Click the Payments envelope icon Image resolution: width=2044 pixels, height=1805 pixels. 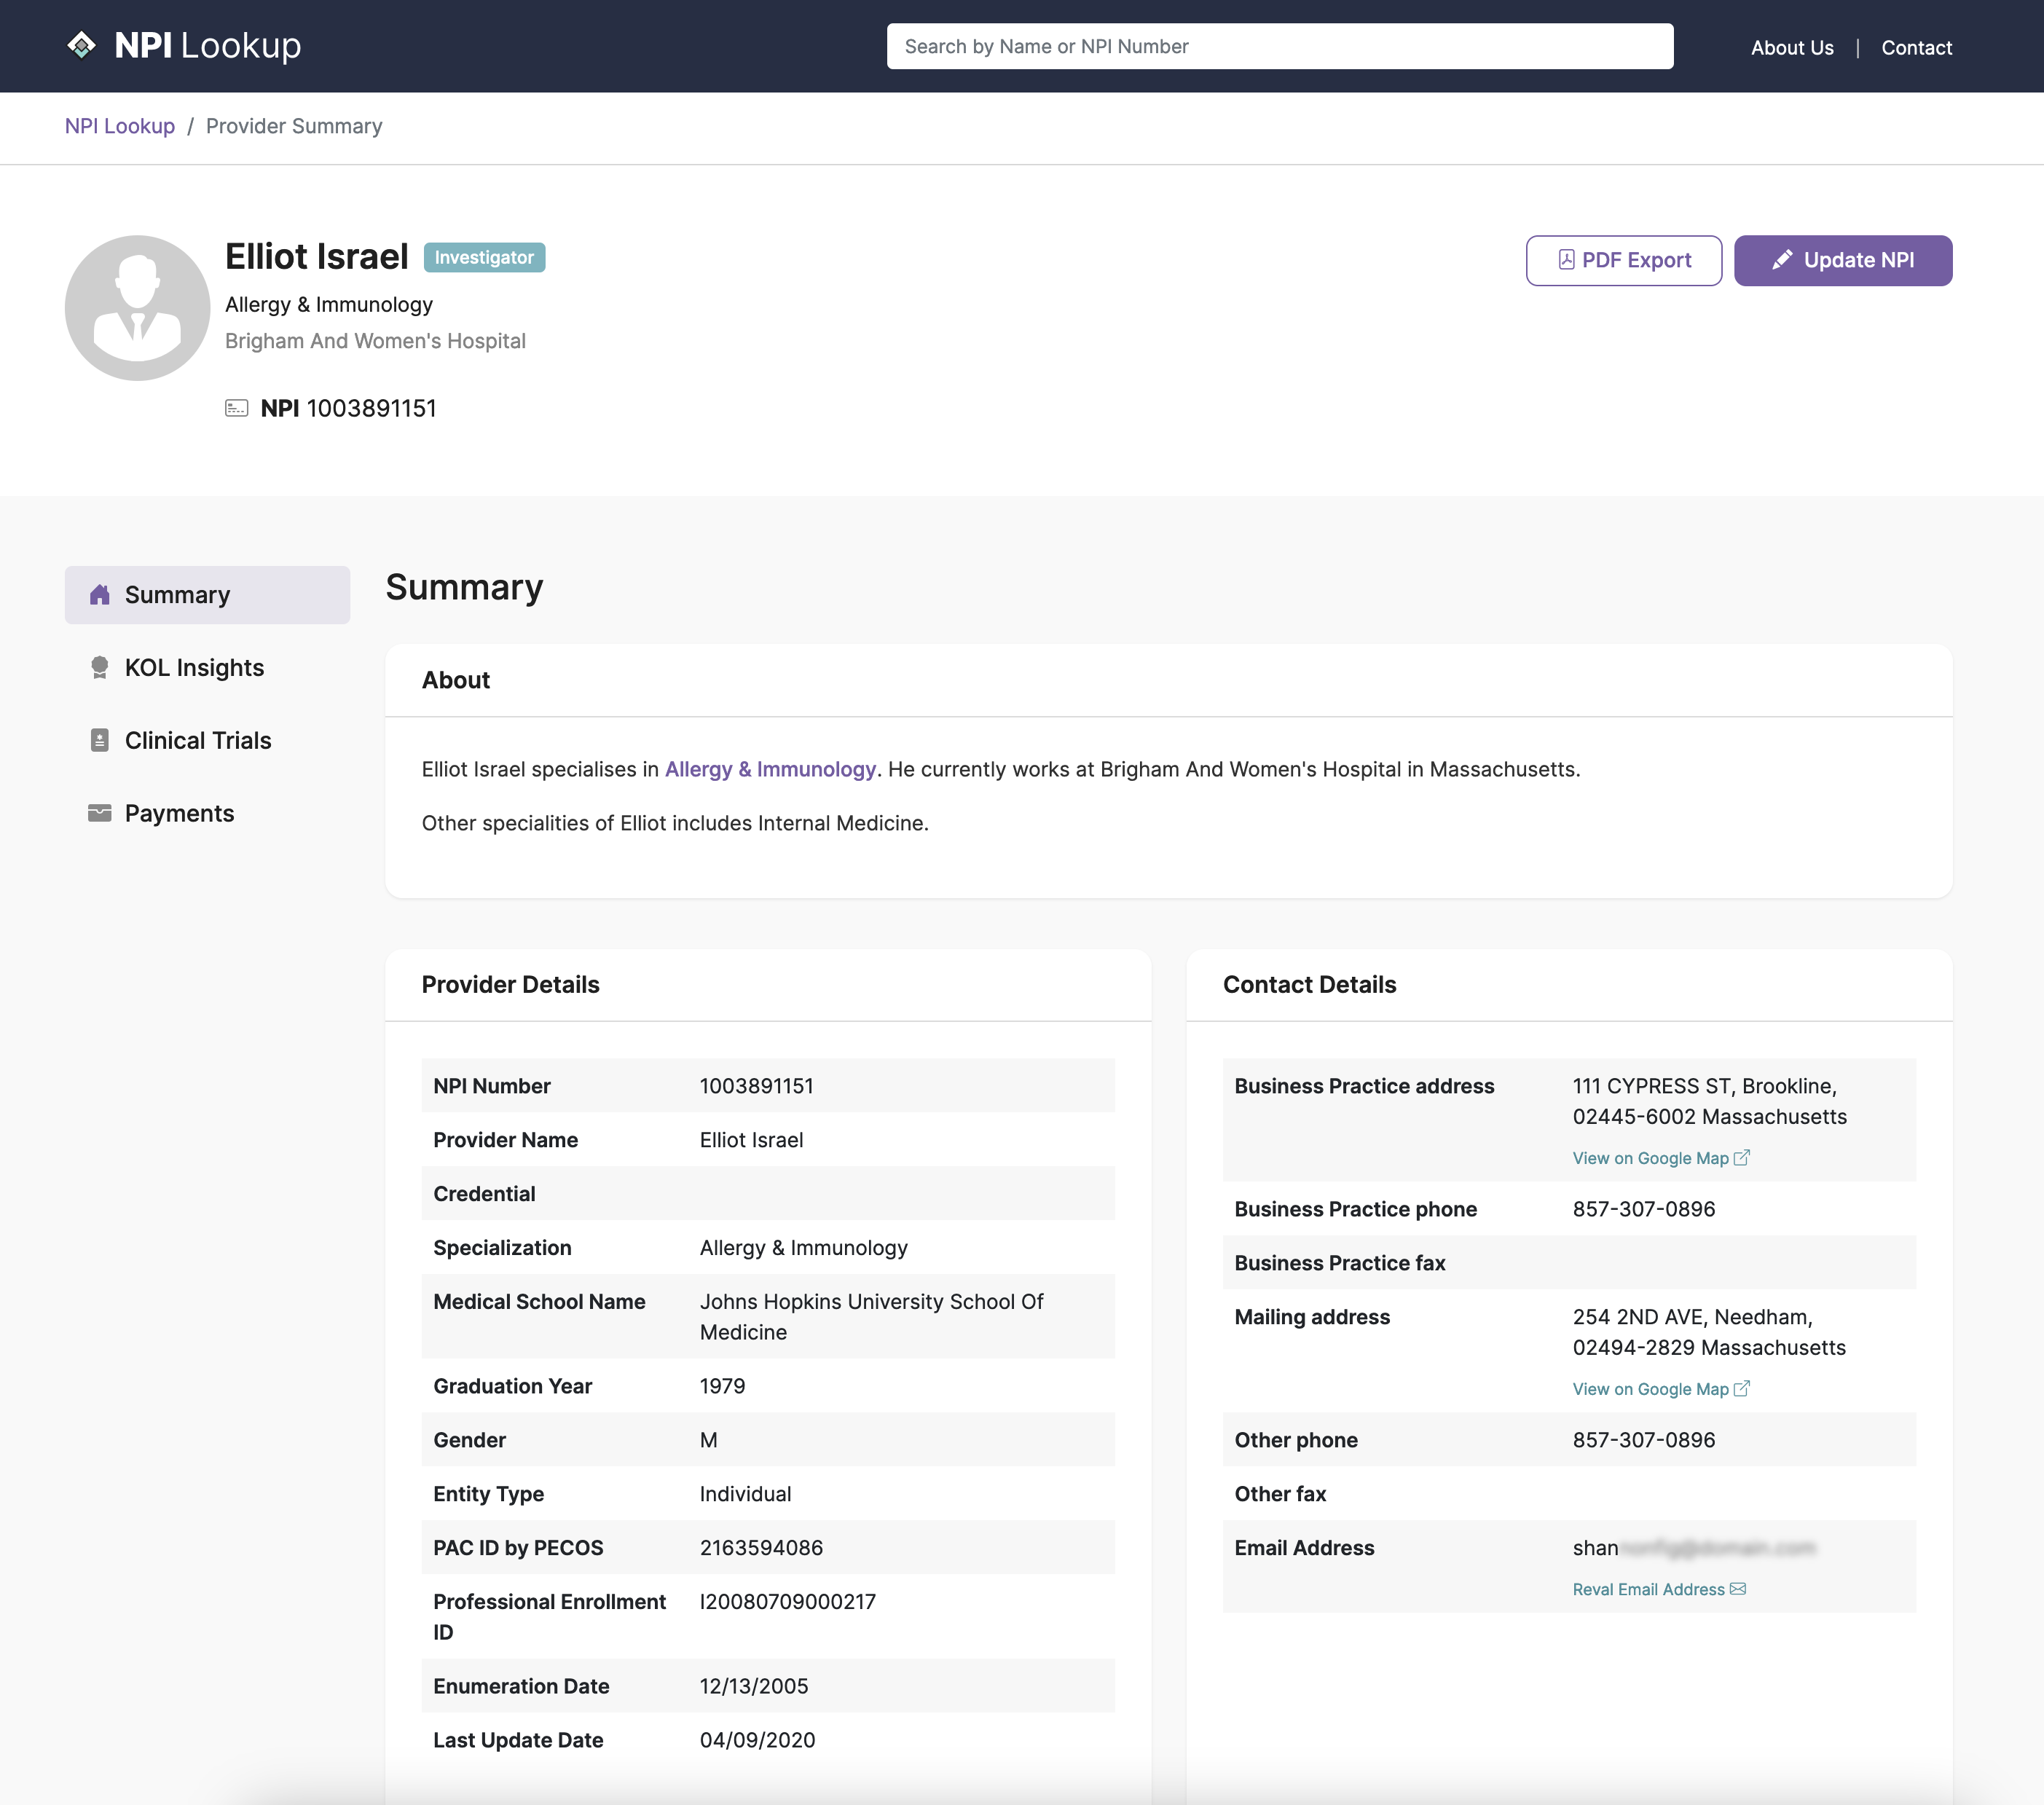pyautogui.click(x=99, y=813)
